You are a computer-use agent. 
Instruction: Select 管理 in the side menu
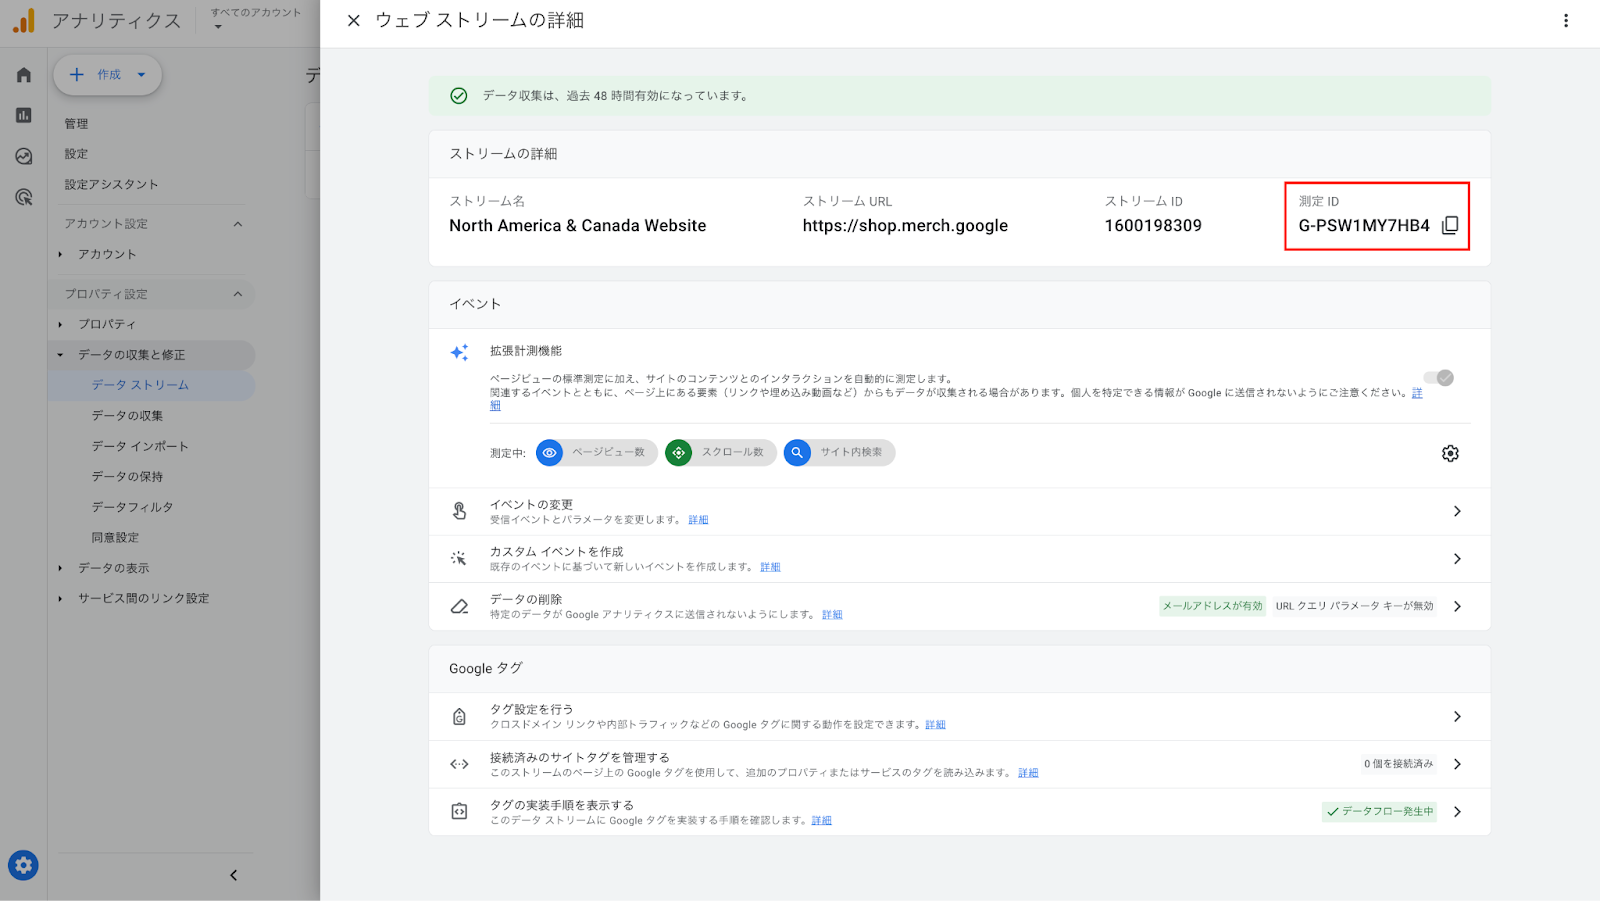[76, 124]
